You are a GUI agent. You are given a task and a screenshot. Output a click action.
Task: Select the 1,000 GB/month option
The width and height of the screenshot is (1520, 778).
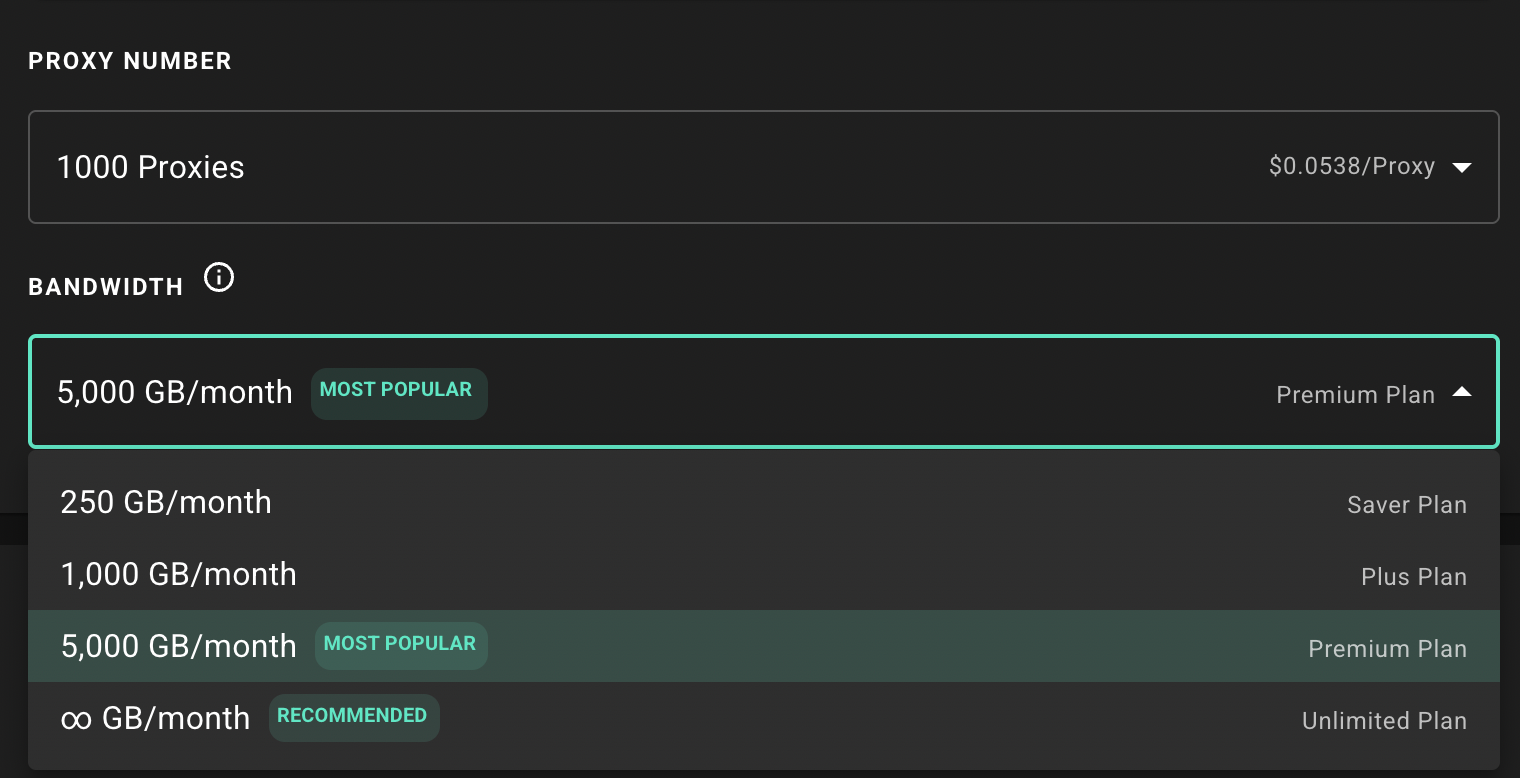(764, 574)
